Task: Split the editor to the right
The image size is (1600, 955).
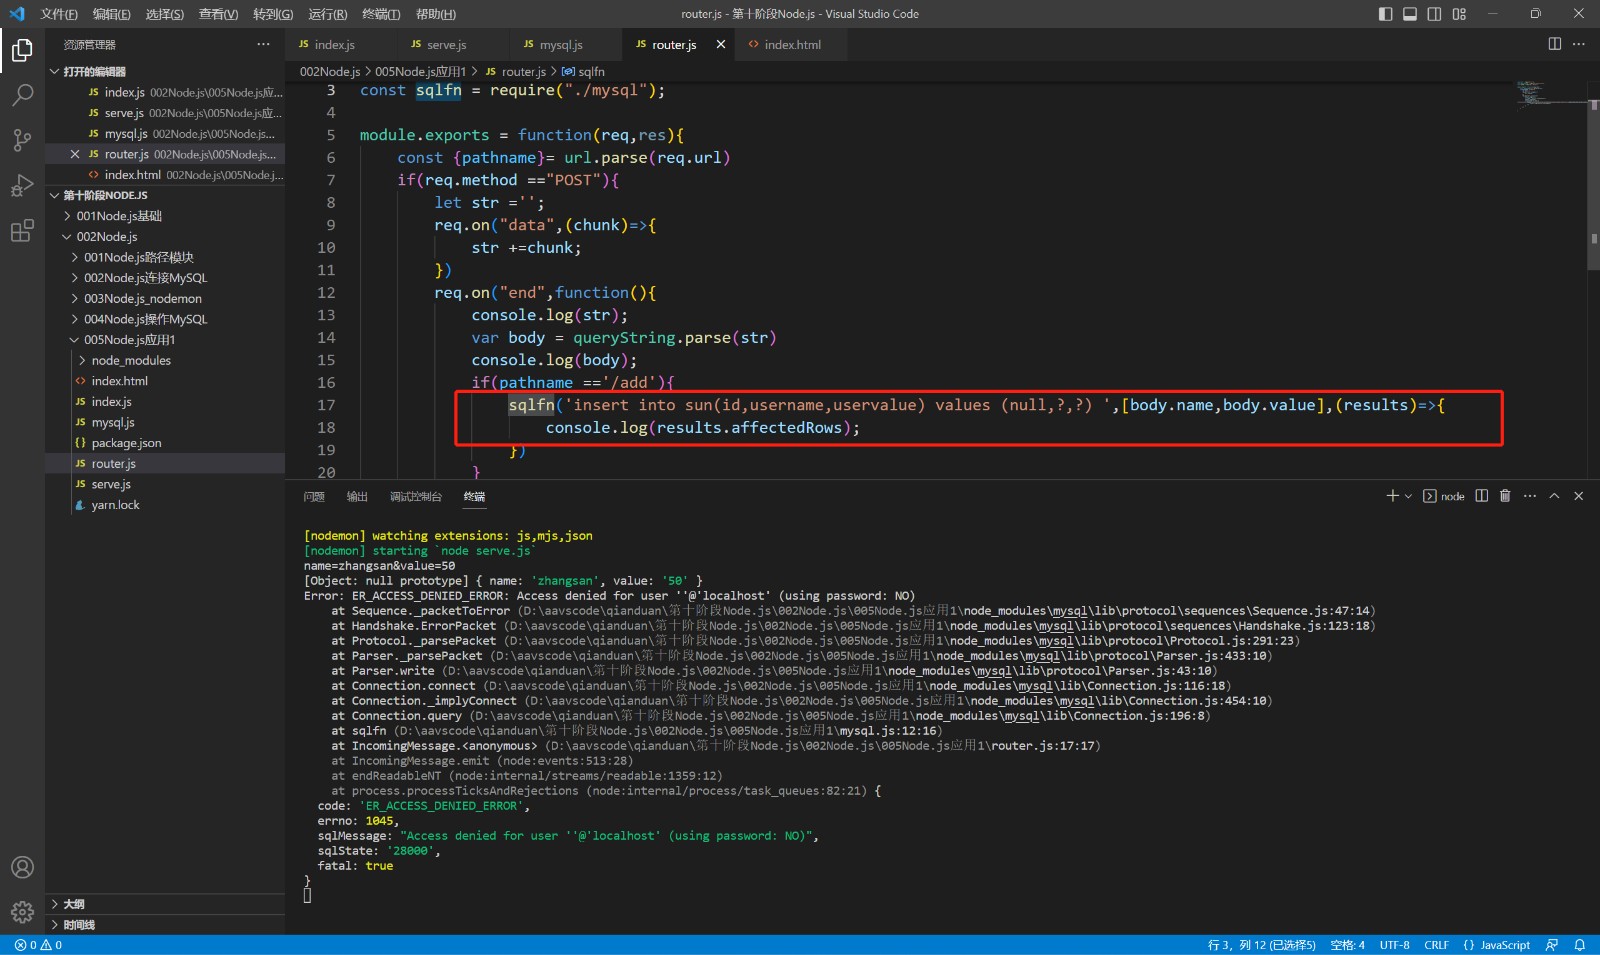Action: [x=1554, y=44]
